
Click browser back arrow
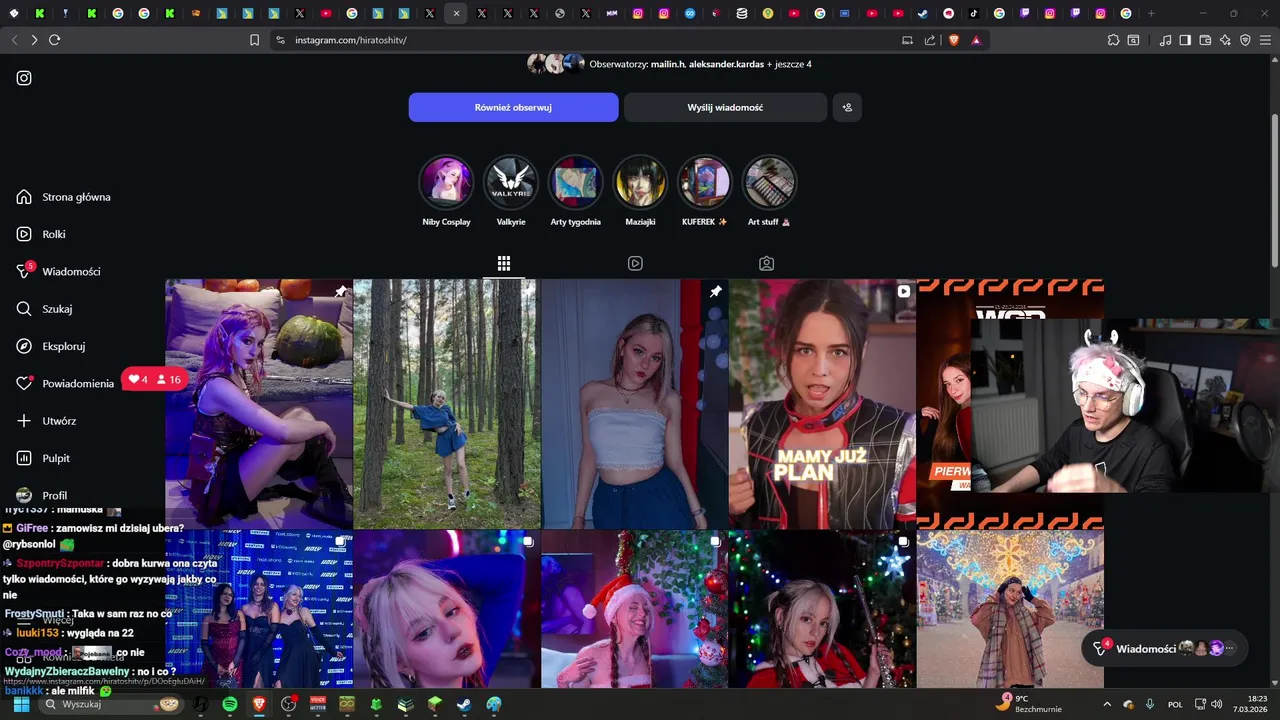[14, 40]
